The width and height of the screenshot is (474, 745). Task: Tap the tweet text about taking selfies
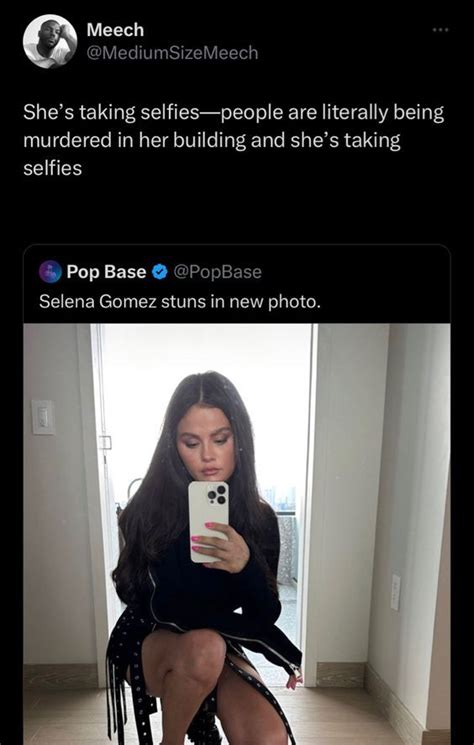click(x=234, y=140)
